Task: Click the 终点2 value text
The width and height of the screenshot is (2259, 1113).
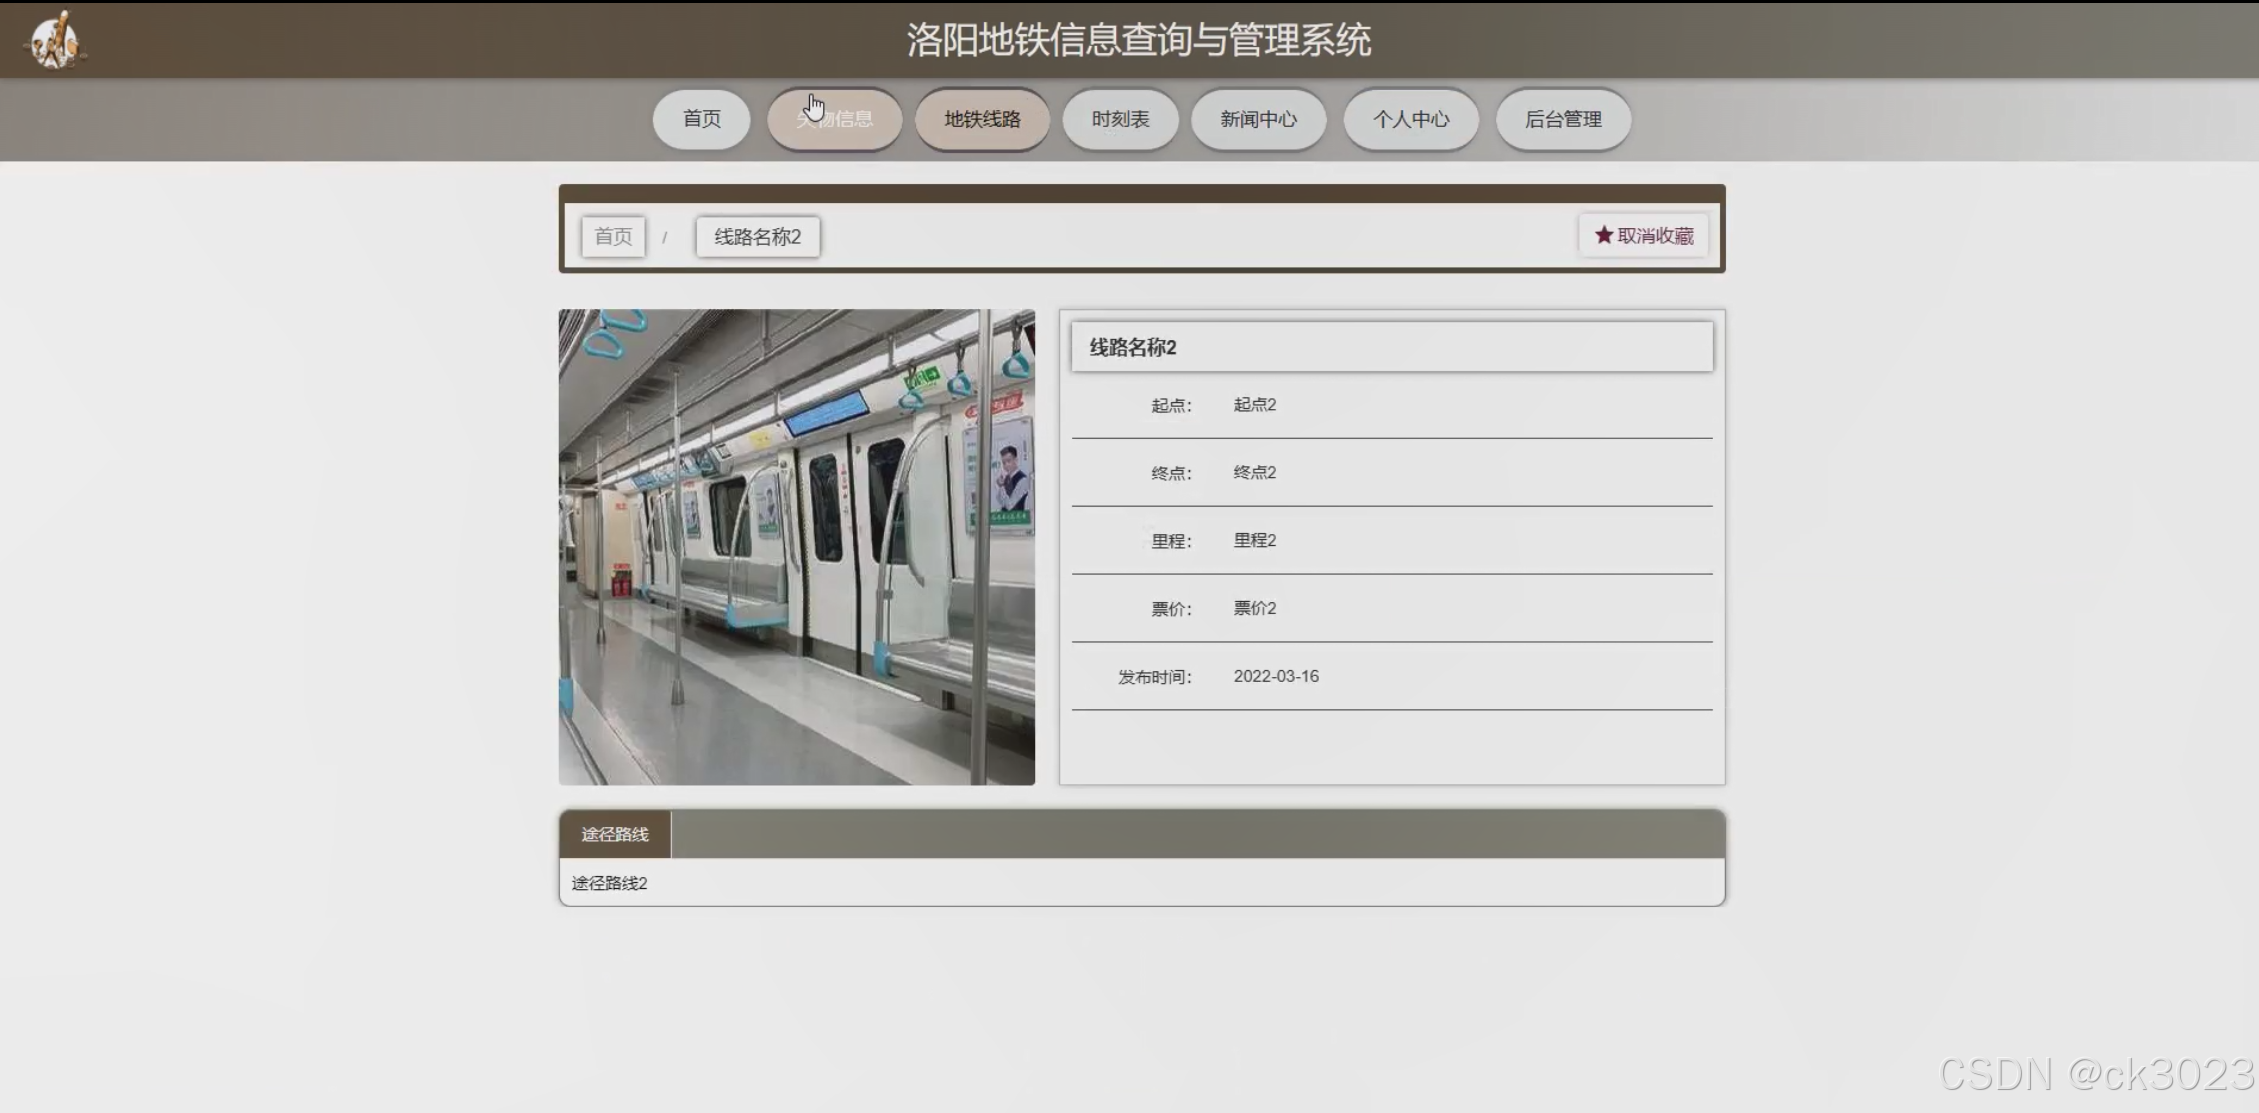Action: click(1254, 472)
